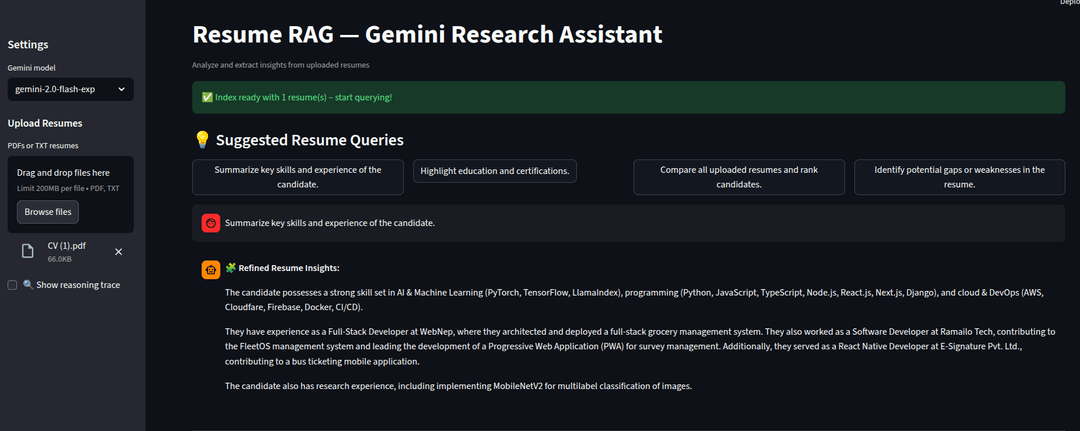Image resolution: width=1080 pixels, height=431 pixels.
Task: Pick 'Identify potential gaps or weaknesses' query
Action: coord(959,177)
